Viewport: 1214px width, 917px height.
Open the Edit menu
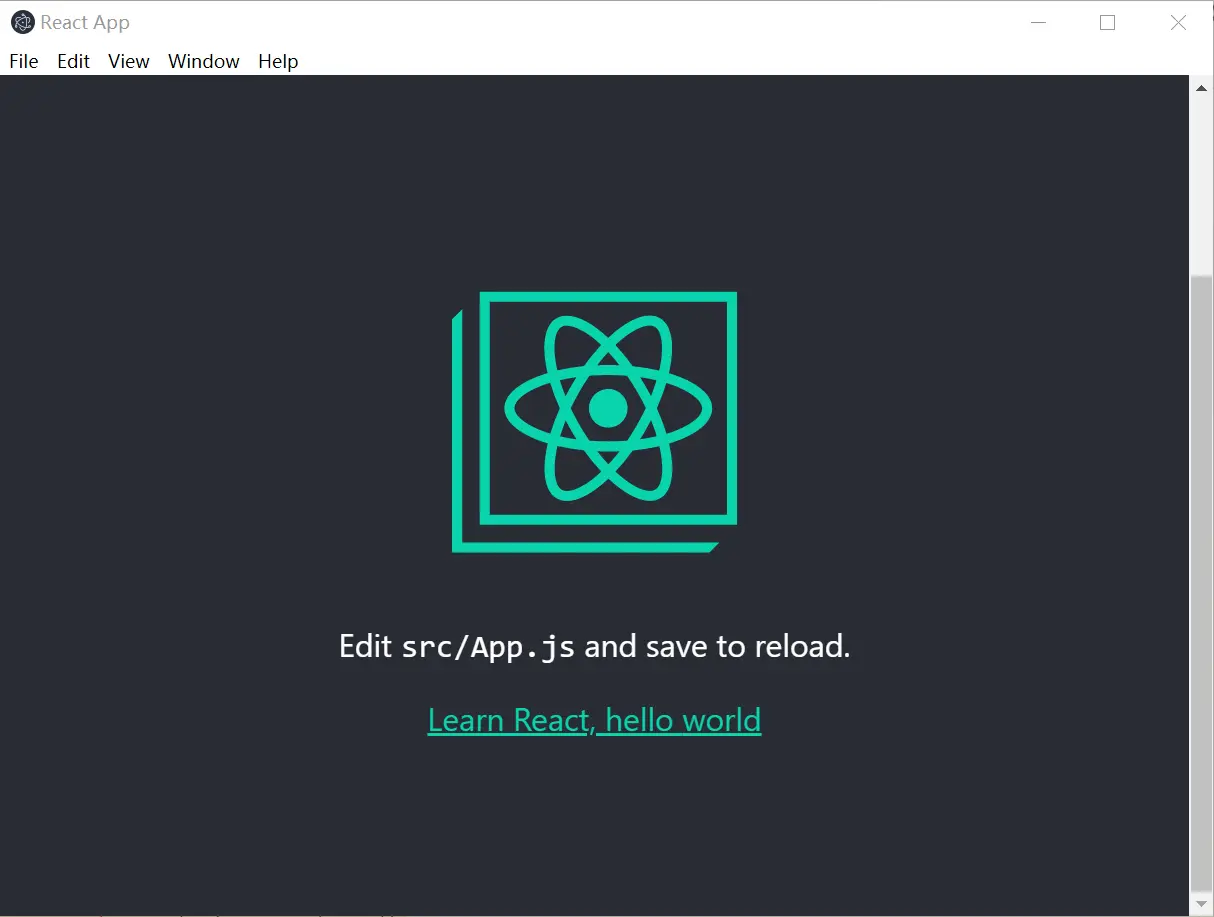73,61
